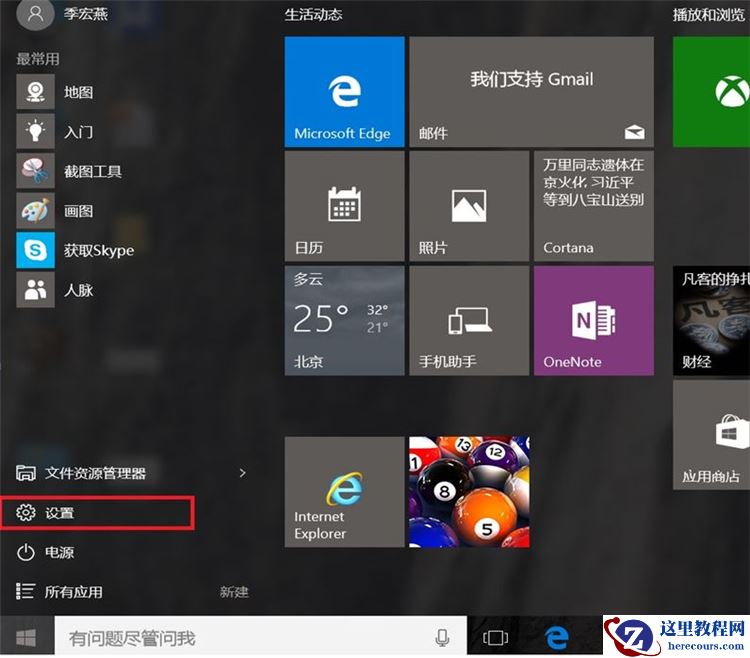Open 入门 get started app
This screenshot has width=750, height=658.
pyautogui.click(x=79, y=132)
